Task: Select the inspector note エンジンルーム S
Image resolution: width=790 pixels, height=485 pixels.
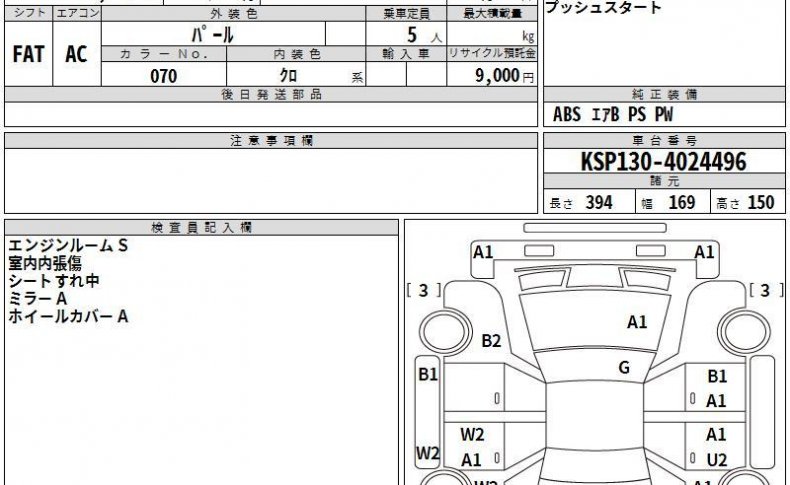Action: pyautogui.click(x=68, y=245)
